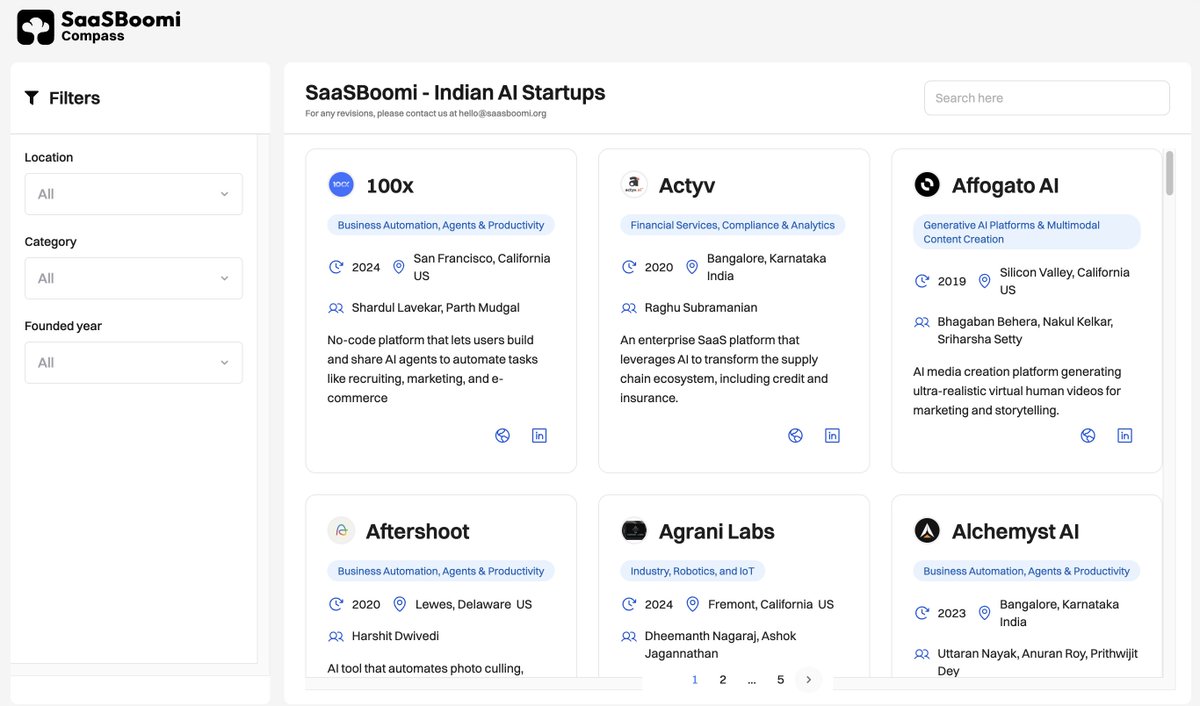Go to page 1 in pagination
This screenshot has height=706, width=1200.
695,680
